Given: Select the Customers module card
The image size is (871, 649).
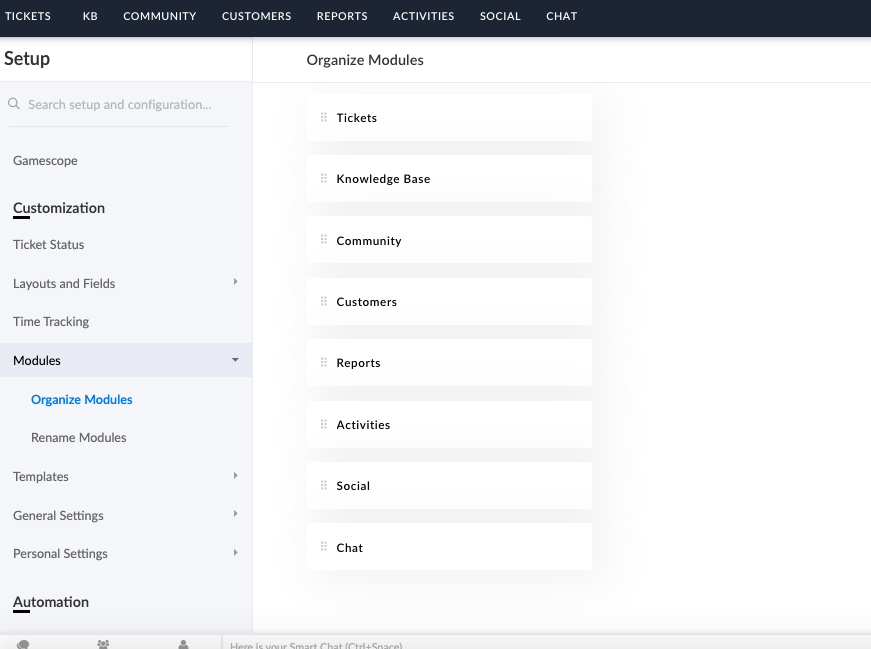Looking at the screenshot, I should 449,301.
